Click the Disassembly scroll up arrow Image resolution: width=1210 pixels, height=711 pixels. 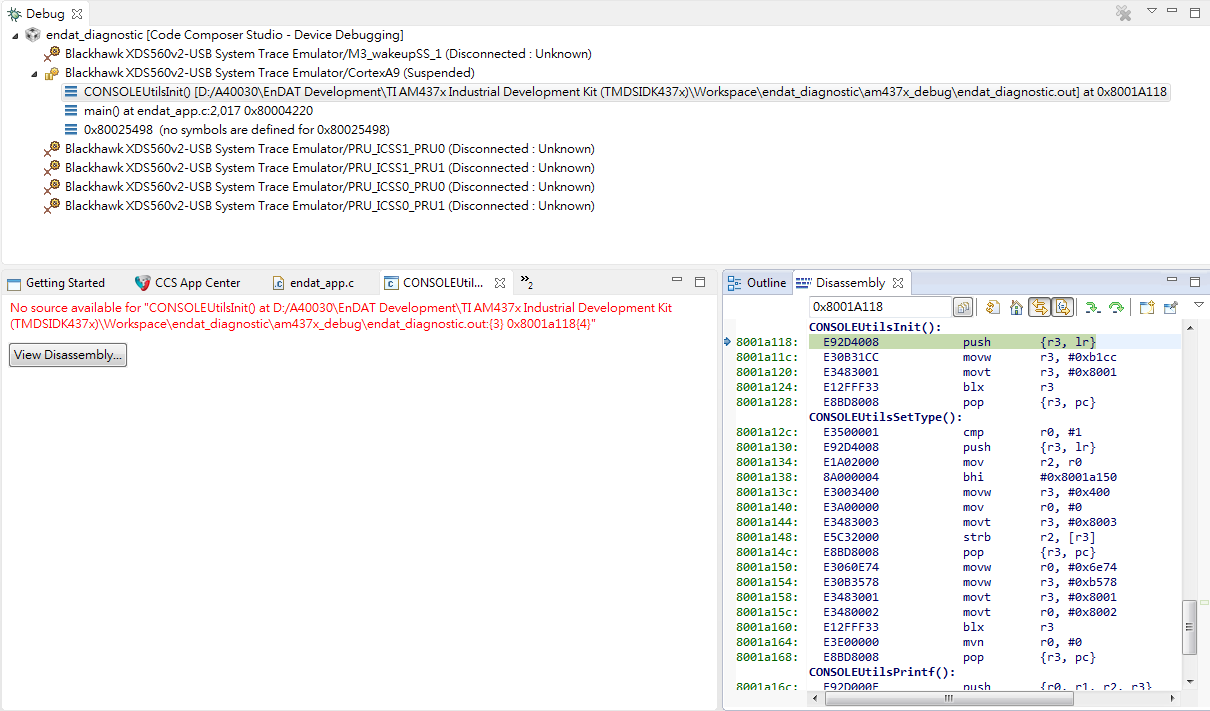click(1189, 327)
